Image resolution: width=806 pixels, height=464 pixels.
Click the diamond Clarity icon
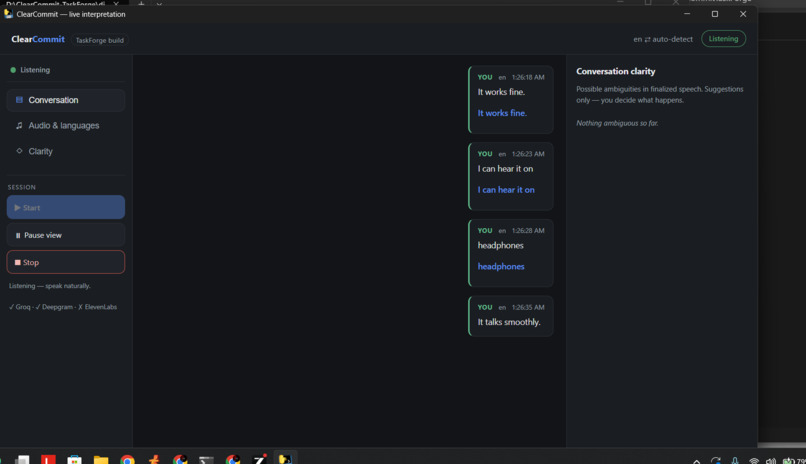tap(19, 151)
